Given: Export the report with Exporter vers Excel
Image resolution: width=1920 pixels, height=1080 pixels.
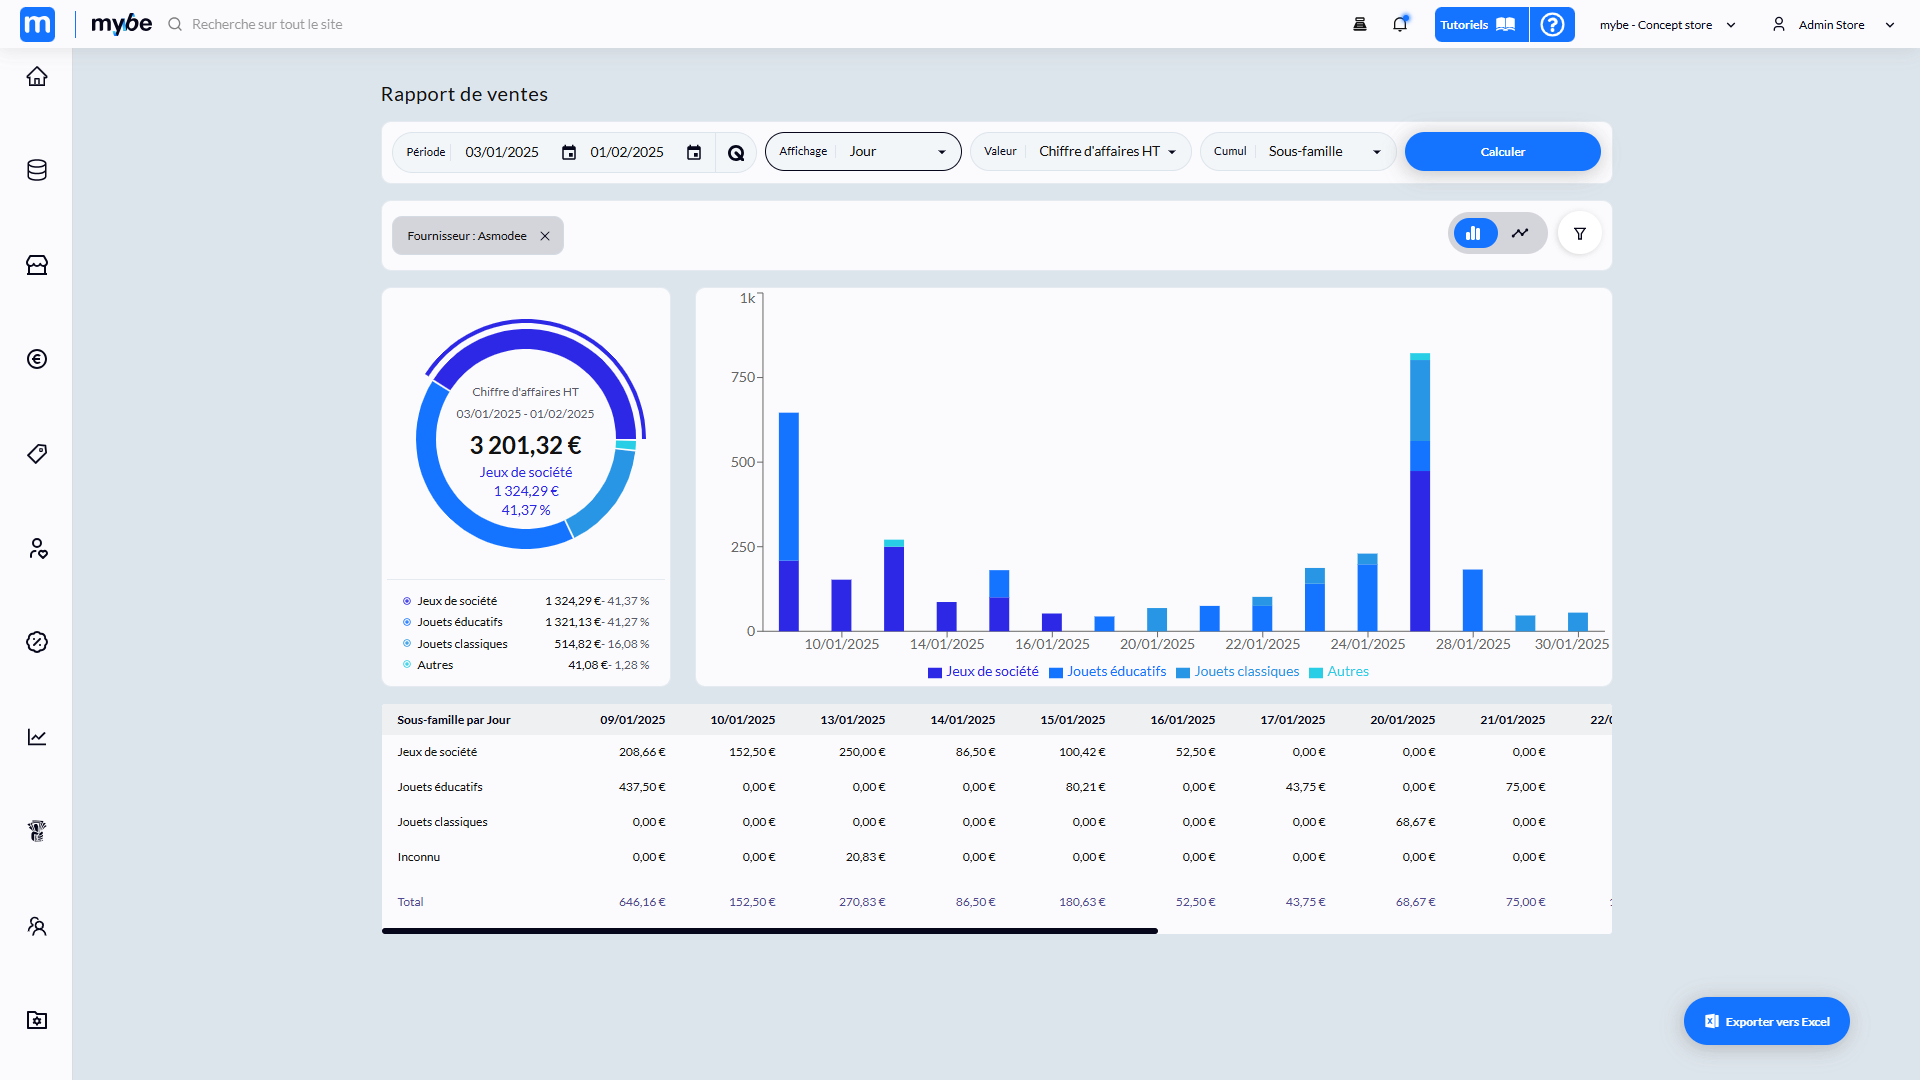Looking at the screenshot, I should 1766,1021.
